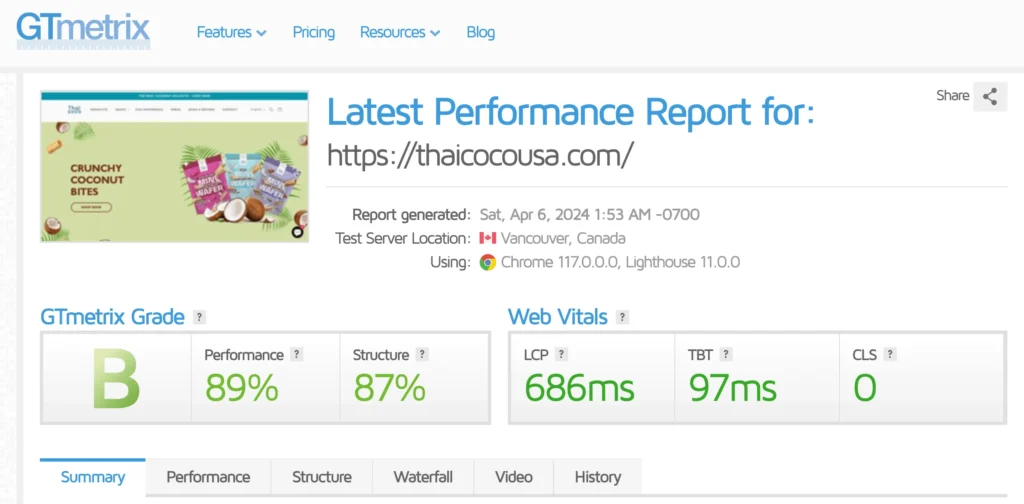1024x504 pixels.
Task: Expand the Resources dropdown menu
Action: [x=400, y=32]
